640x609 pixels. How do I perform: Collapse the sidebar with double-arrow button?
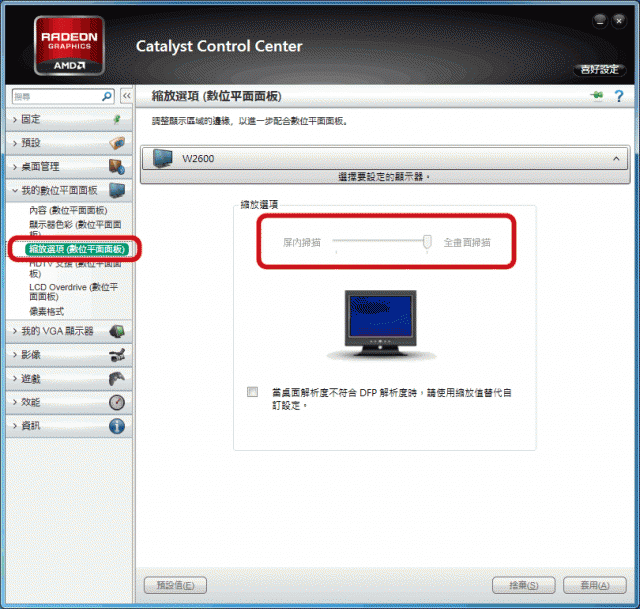(127, 96)
